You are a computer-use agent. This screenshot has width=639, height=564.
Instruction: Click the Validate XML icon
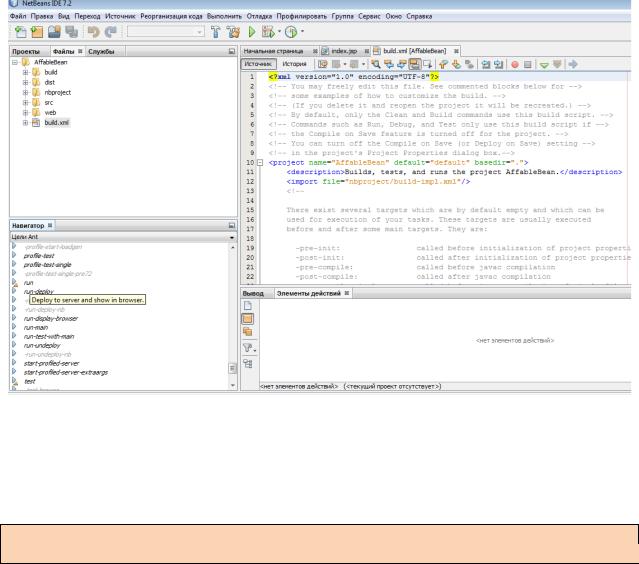tap(557, 64)
